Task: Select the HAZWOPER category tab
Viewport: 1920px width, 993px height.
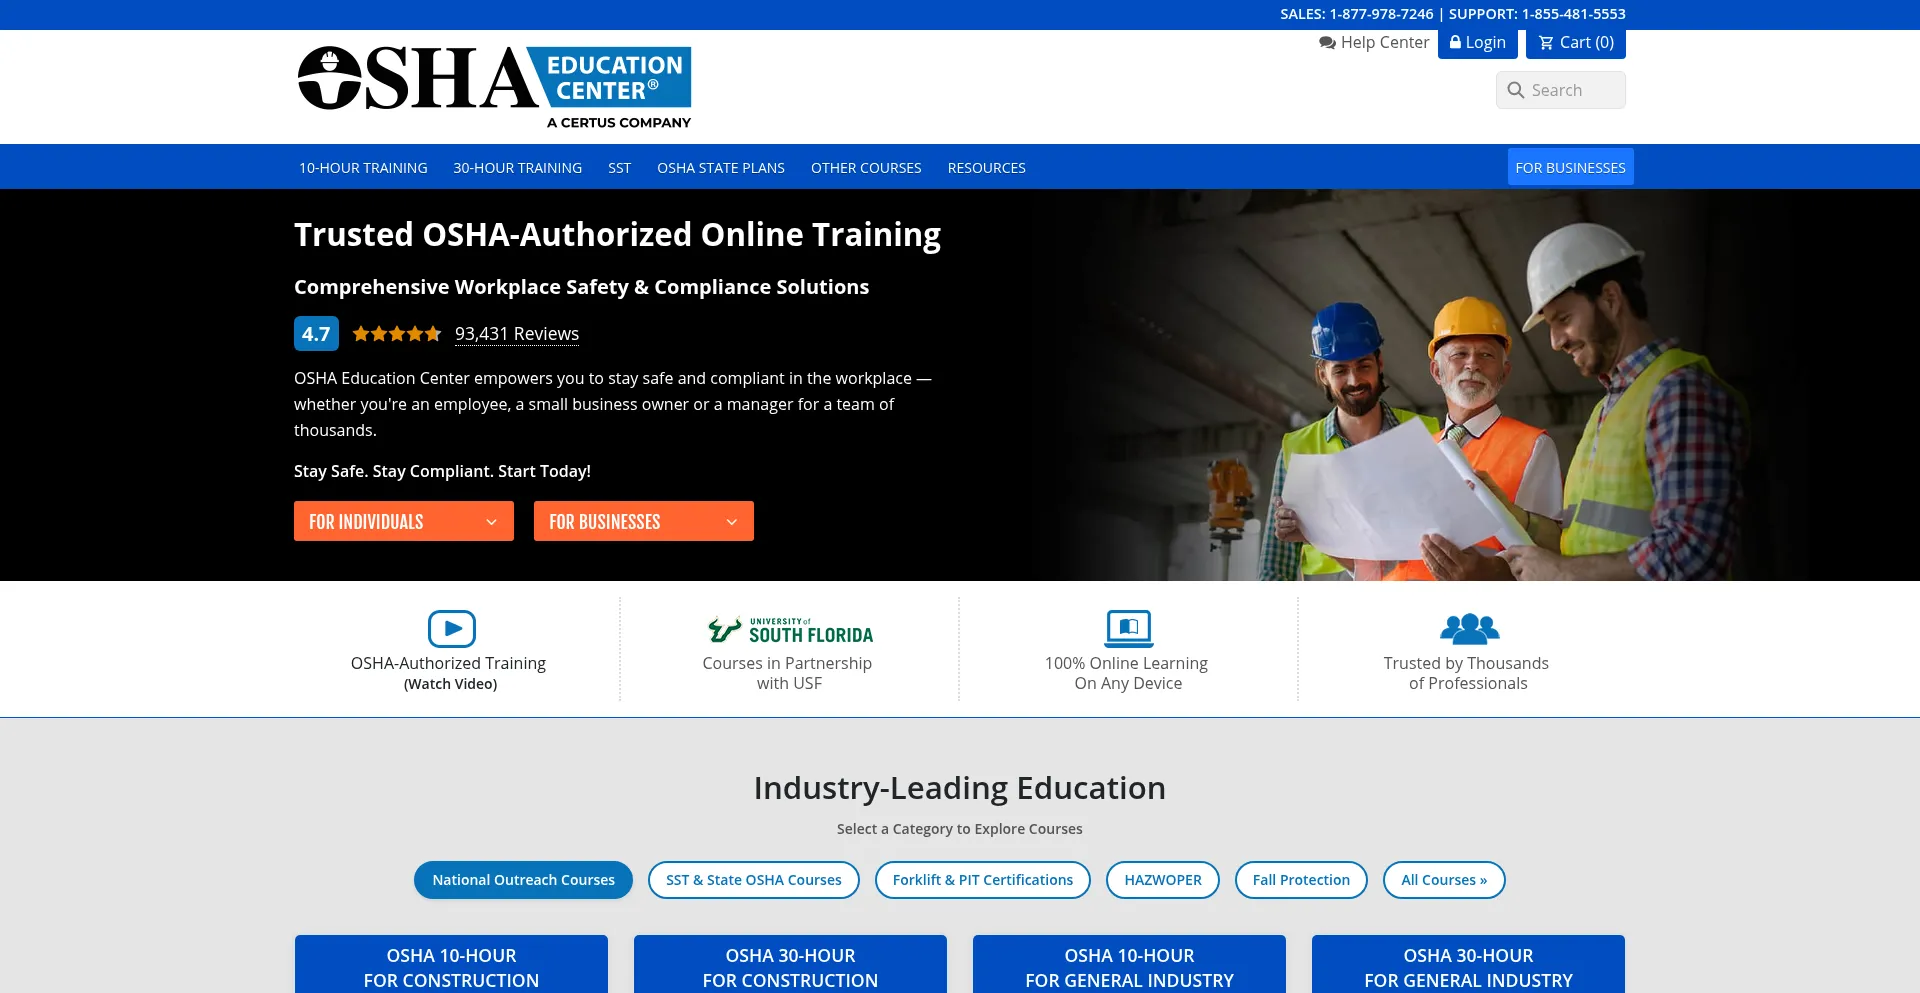Action: [x=1163, y=880]
